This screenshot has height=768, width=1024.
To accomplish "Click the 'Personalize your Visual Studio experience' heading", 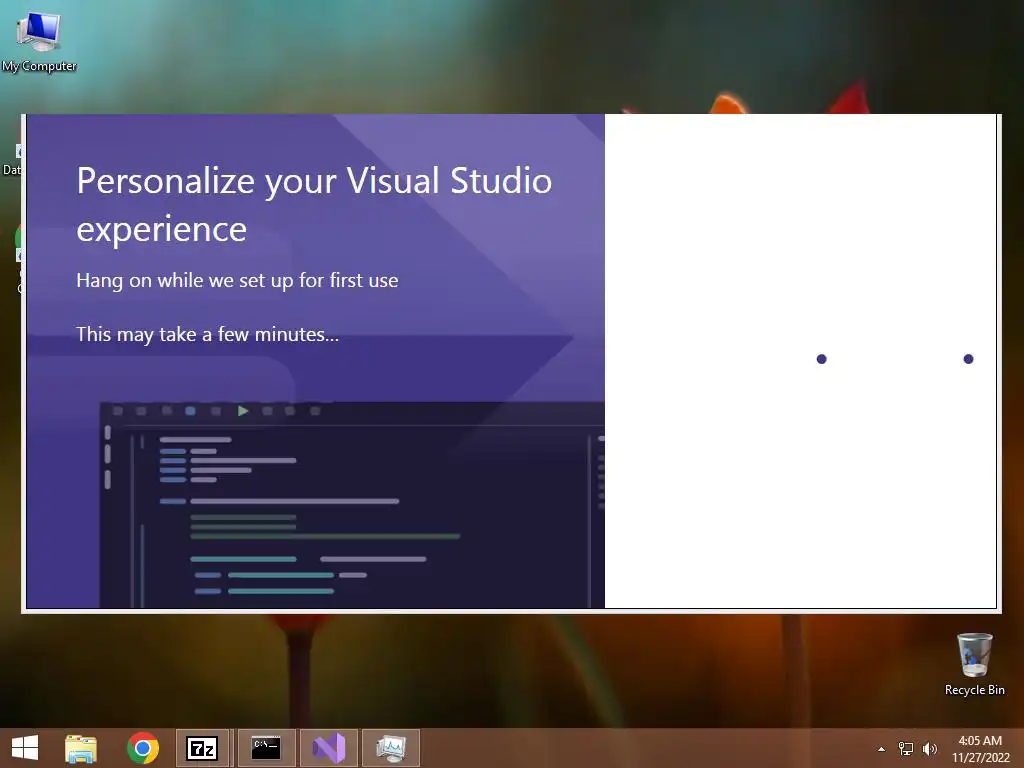I will click(x=314, y=204).
